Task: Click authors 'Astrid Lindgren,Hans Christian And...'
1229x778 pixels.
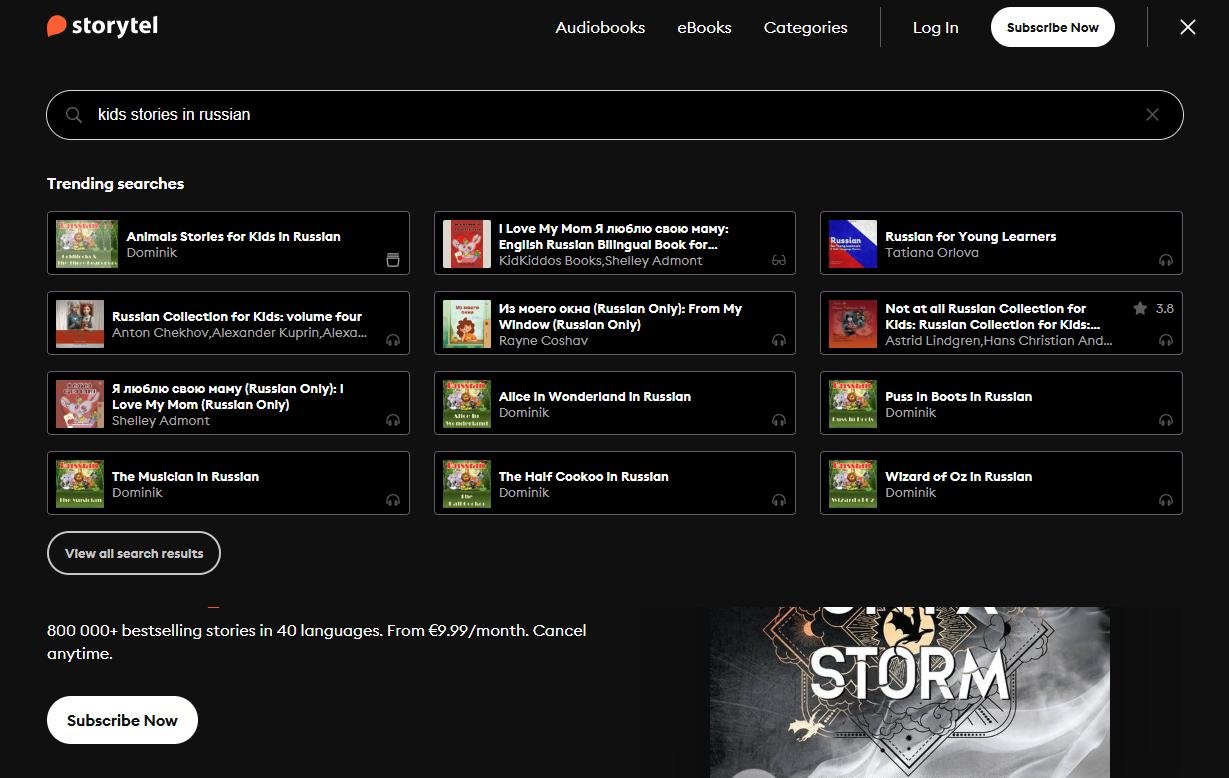Action: (x=999, y=341)
